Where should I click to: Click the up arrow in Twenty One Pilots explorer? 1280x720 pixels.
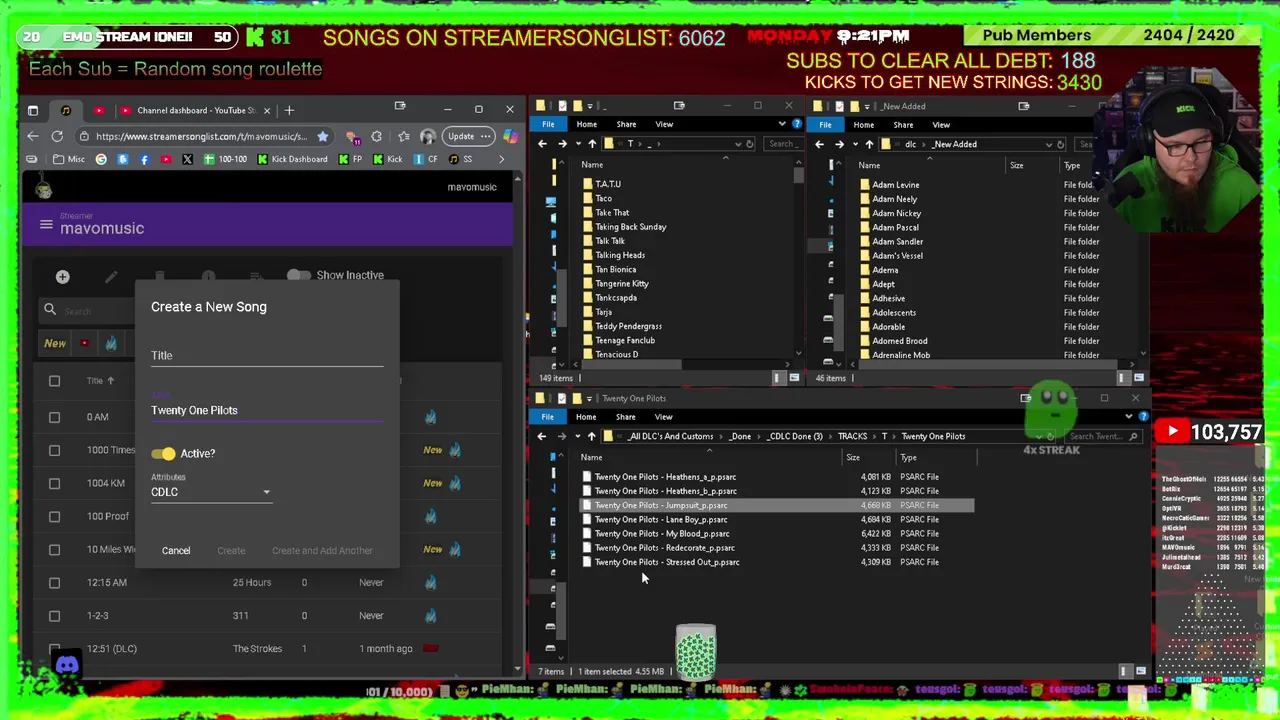[591, 436]
